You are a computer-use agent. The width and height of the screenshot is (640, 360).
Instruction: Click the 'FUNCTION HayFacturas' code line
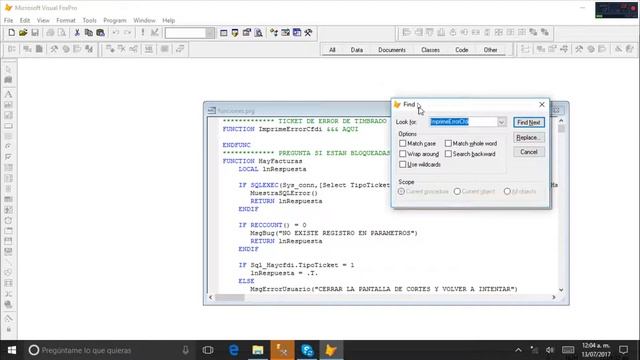[x=262, y=161]
